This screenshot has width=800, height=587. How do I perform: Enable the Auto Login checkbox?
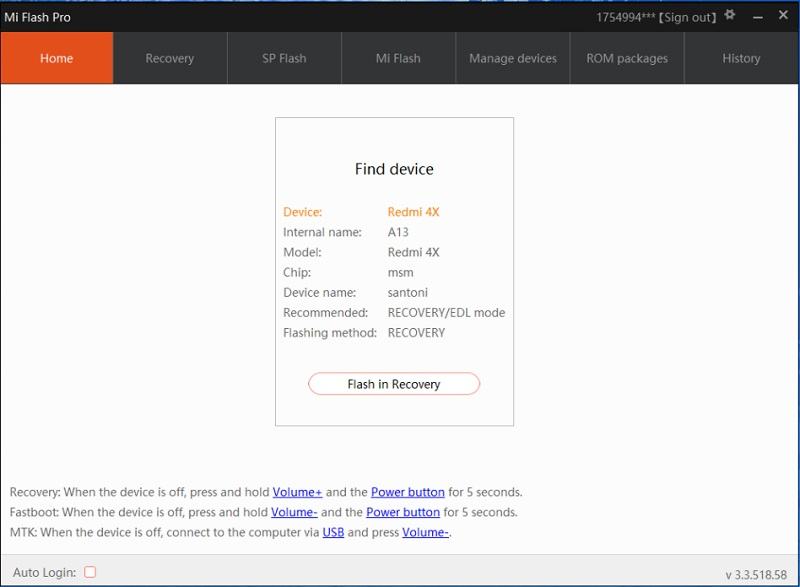90,572
